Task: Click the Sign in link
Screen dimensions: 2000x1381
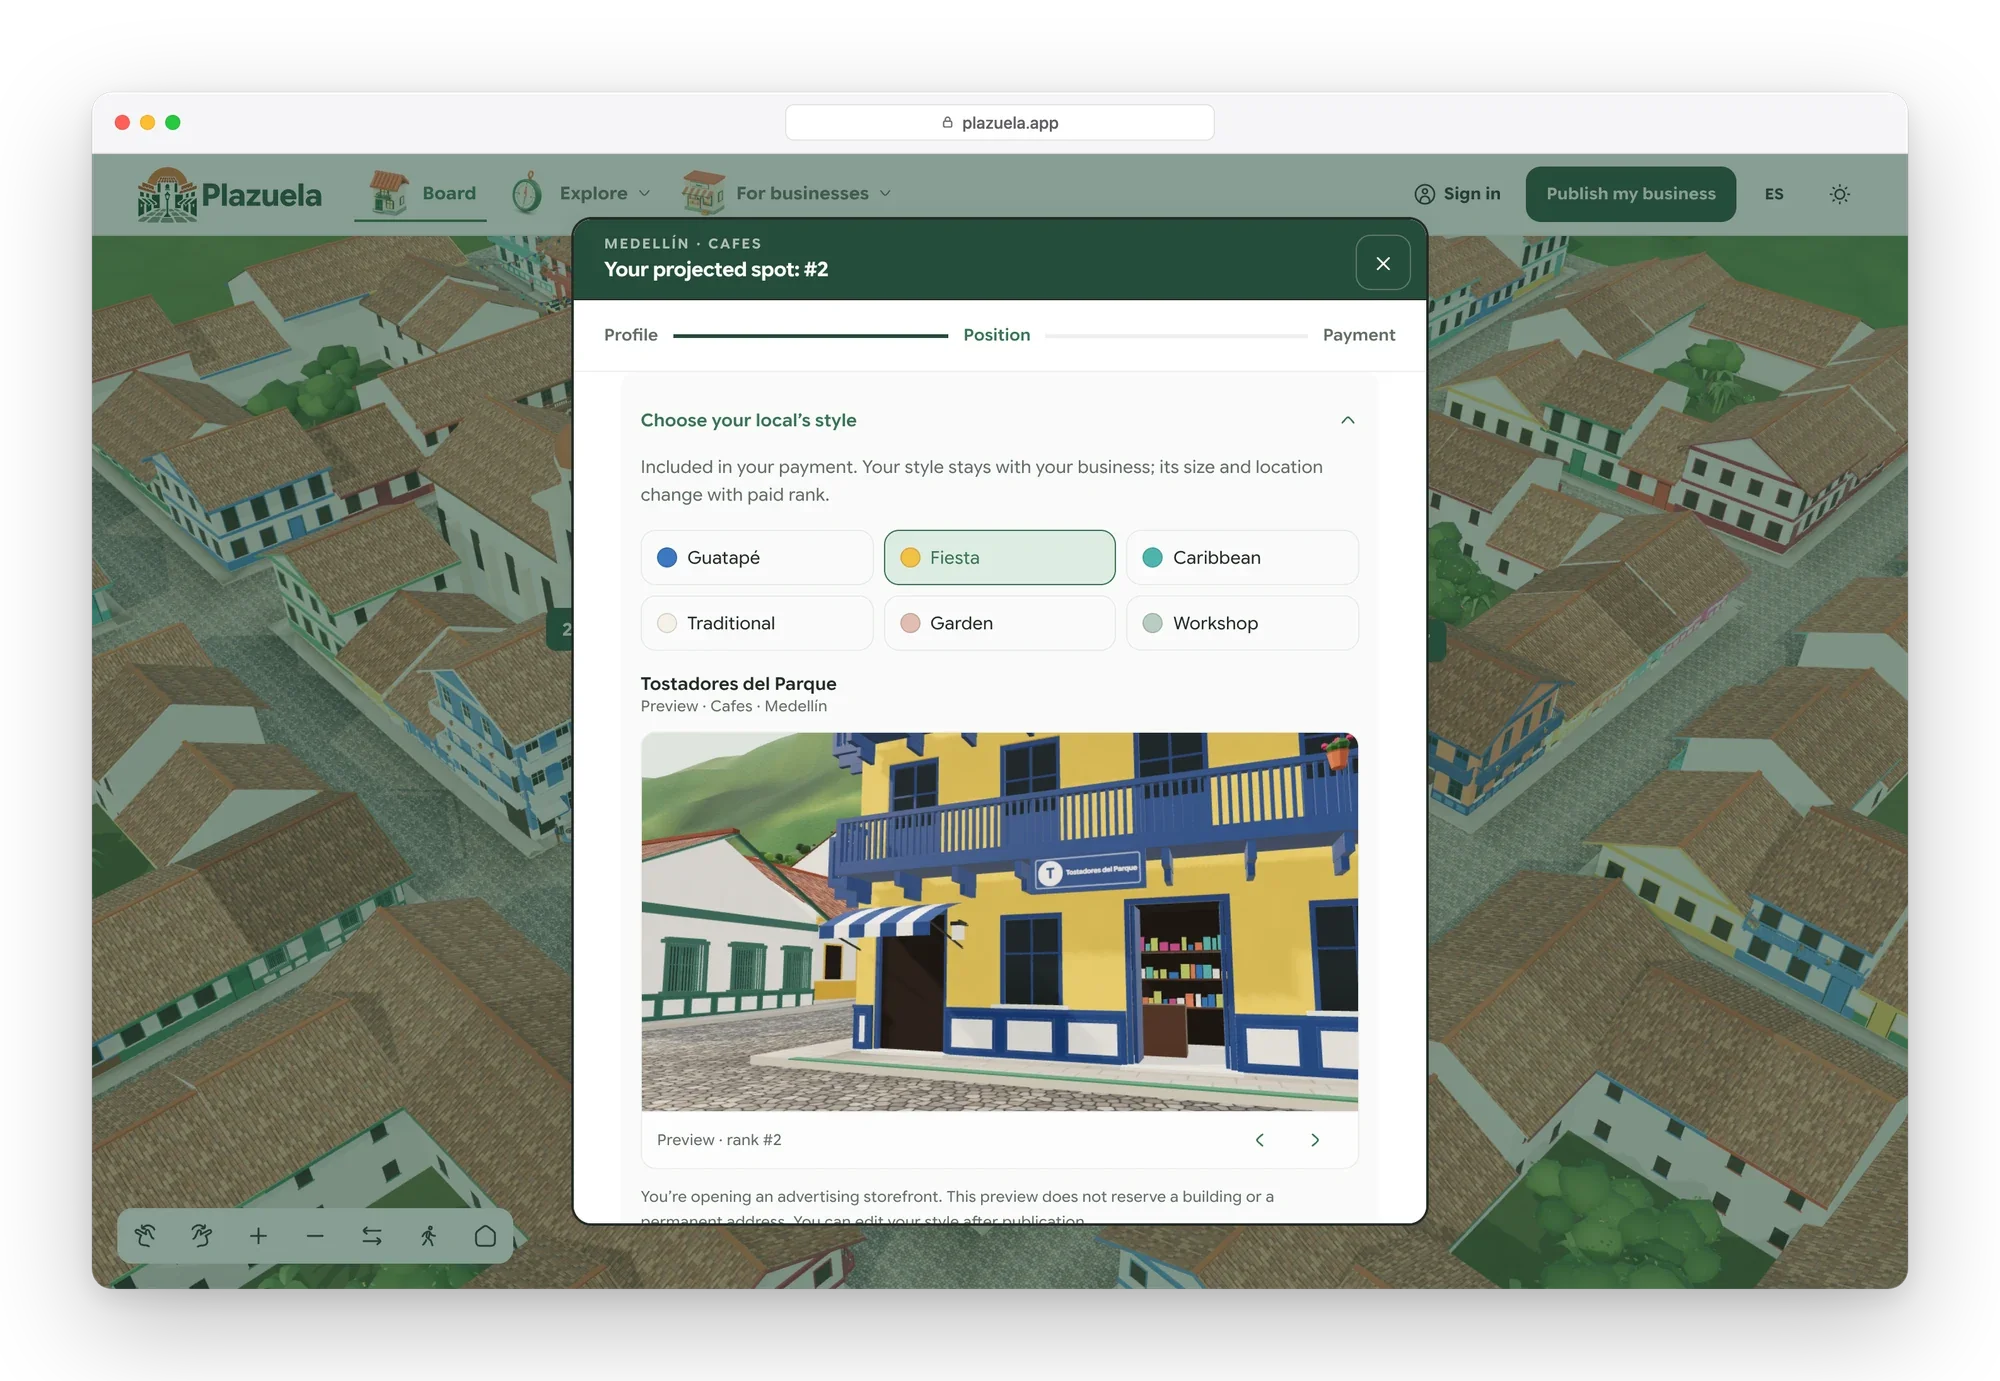Action: tap(1458, 194)
